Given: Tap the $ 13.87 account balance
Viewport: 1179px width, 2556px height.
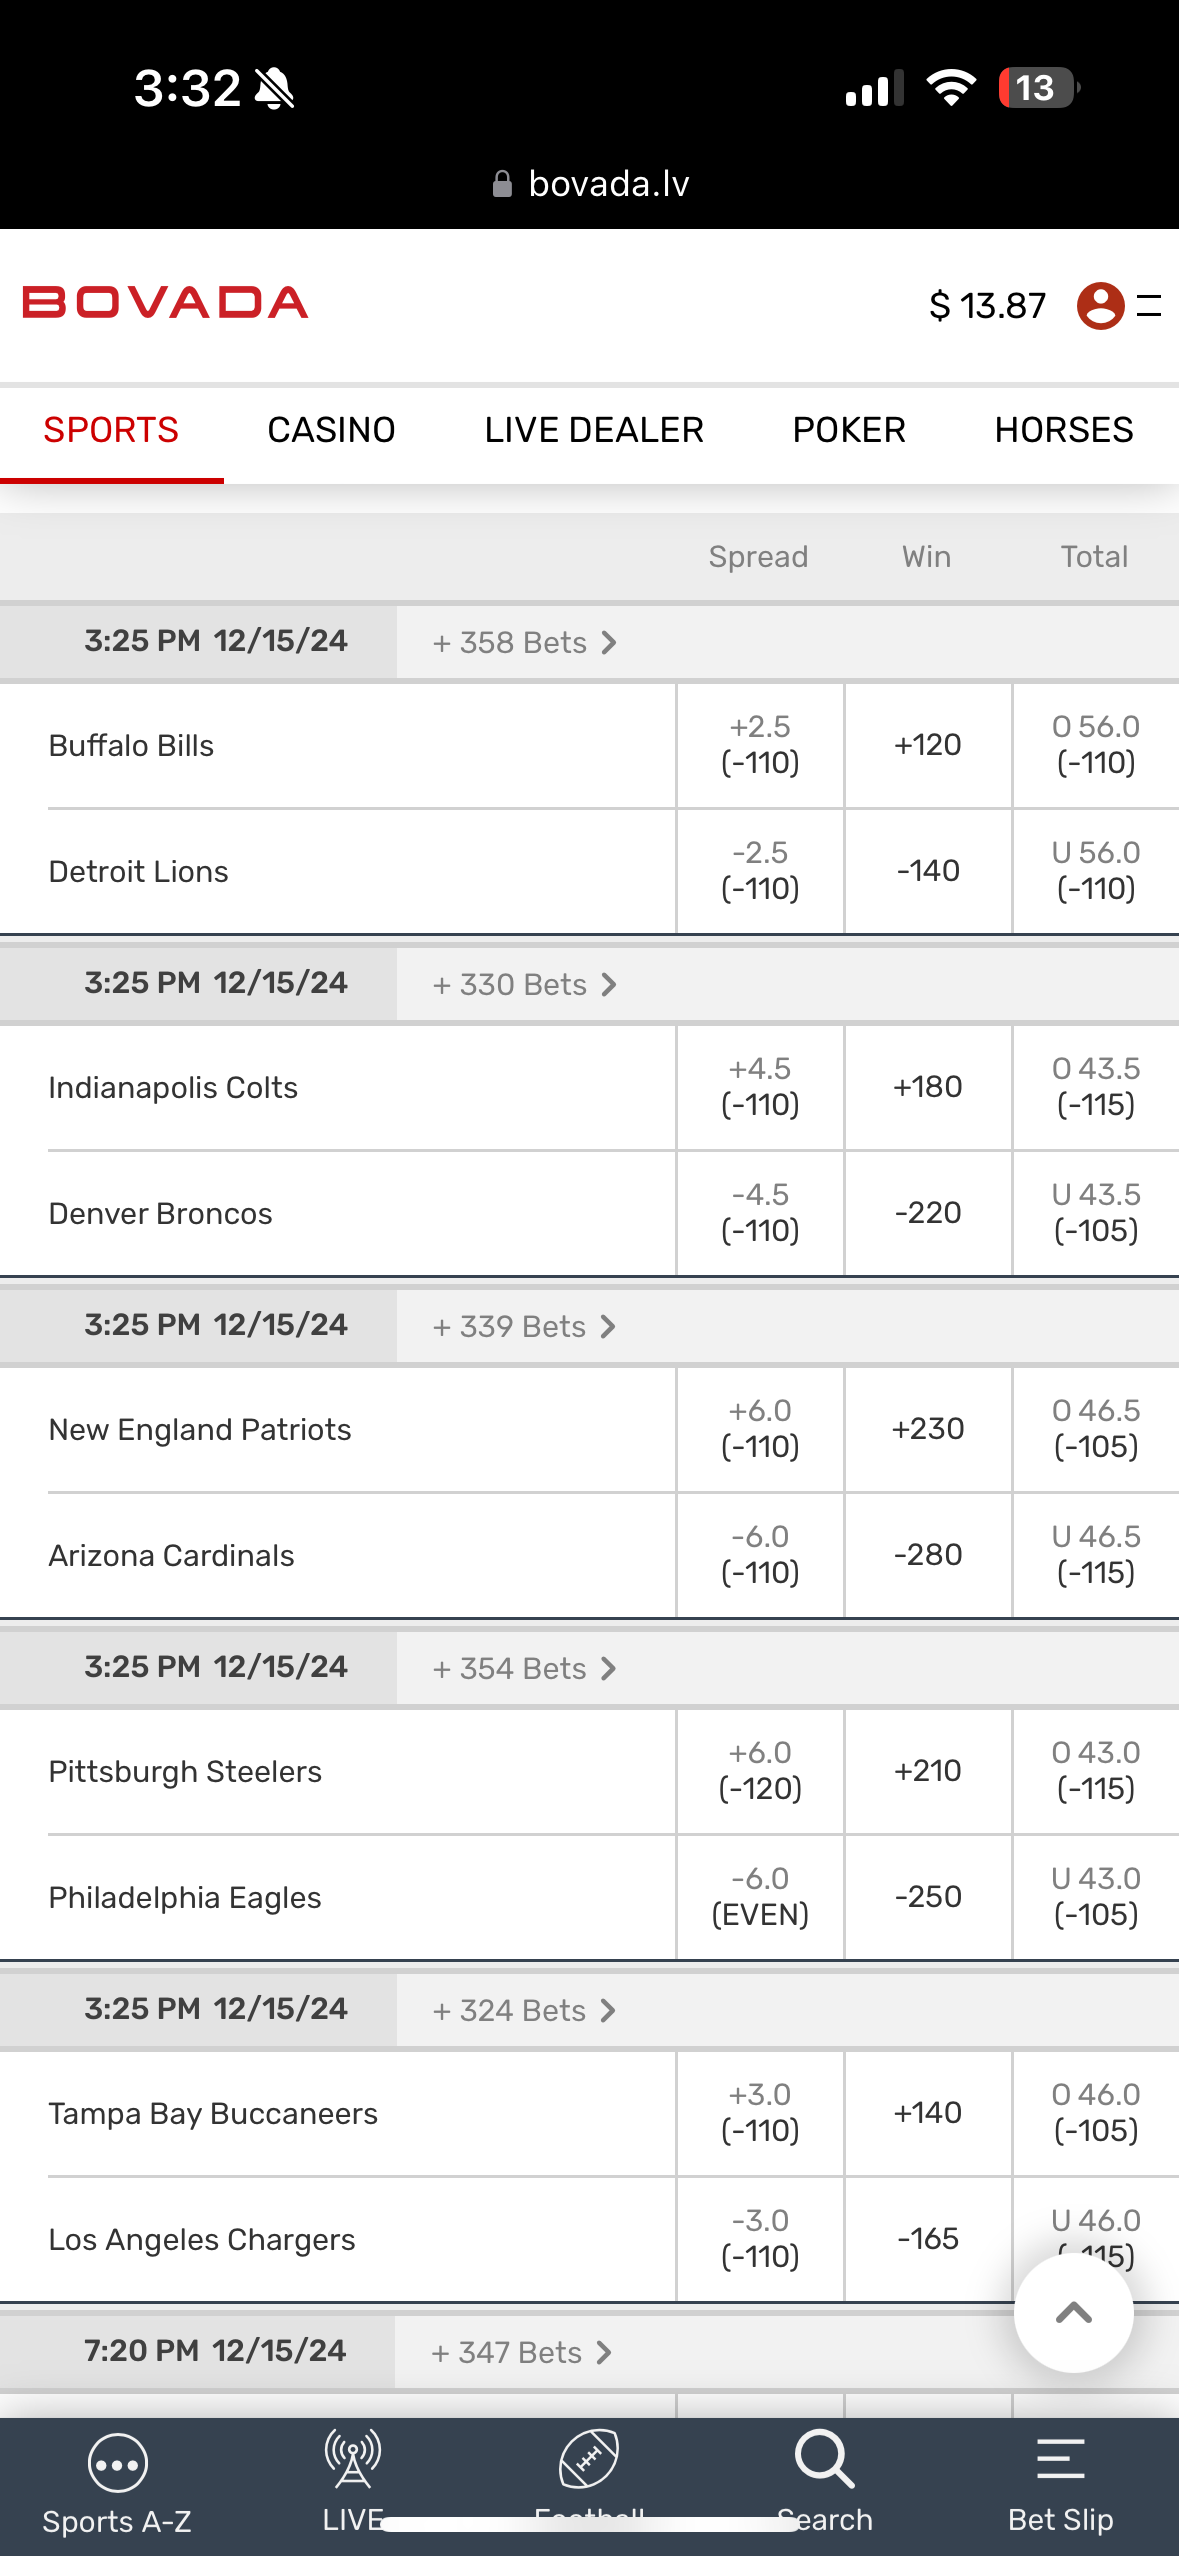Looking at the screenshot, I should click(x=987, y=305).
